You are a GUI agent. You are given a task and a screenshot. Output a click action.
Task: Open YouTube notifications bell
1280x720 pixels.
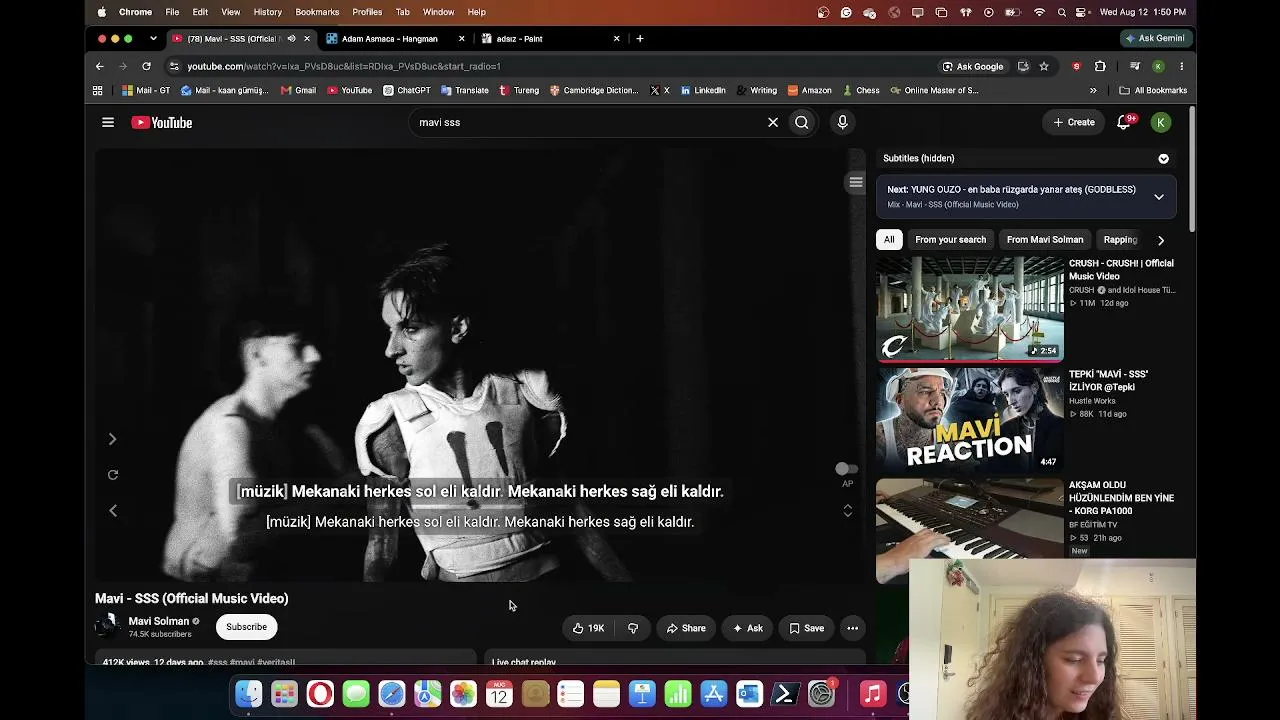(1124, 122)
